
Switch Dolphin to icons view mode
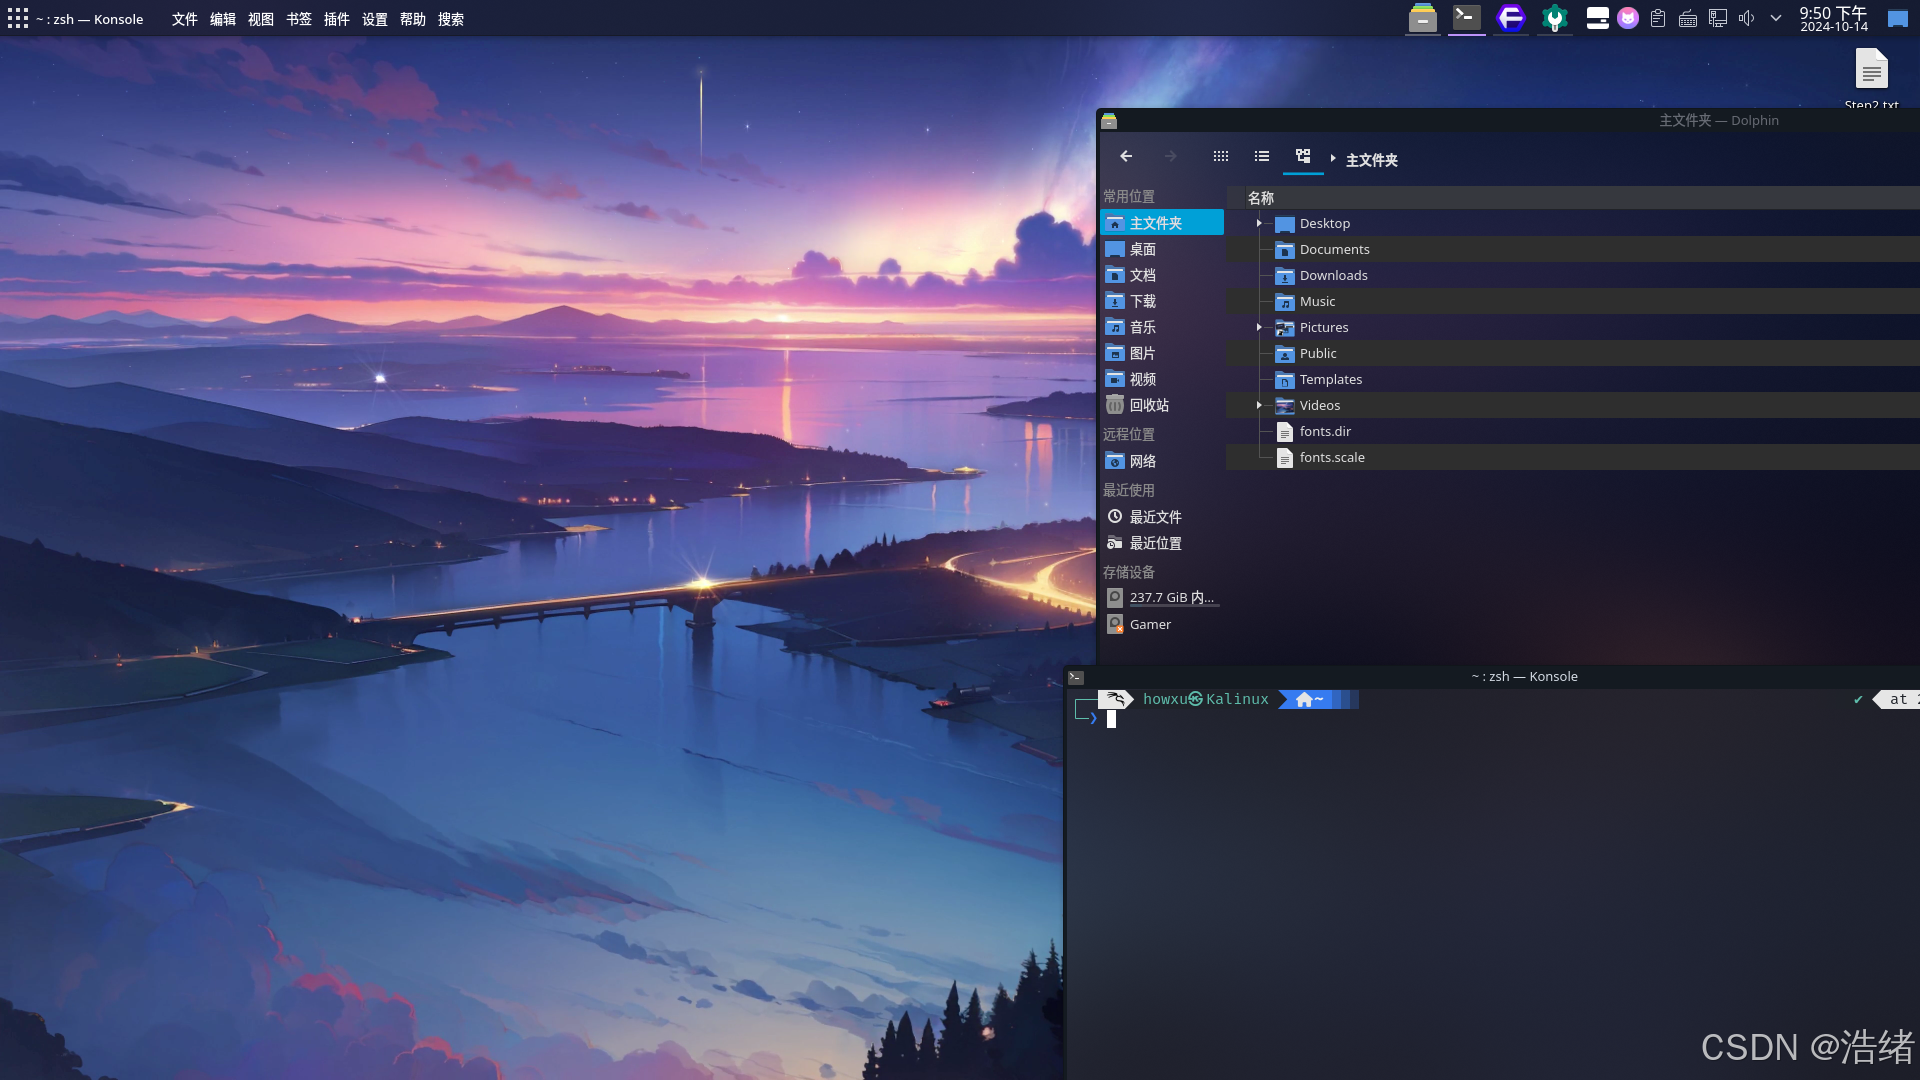click(1220, 156)
